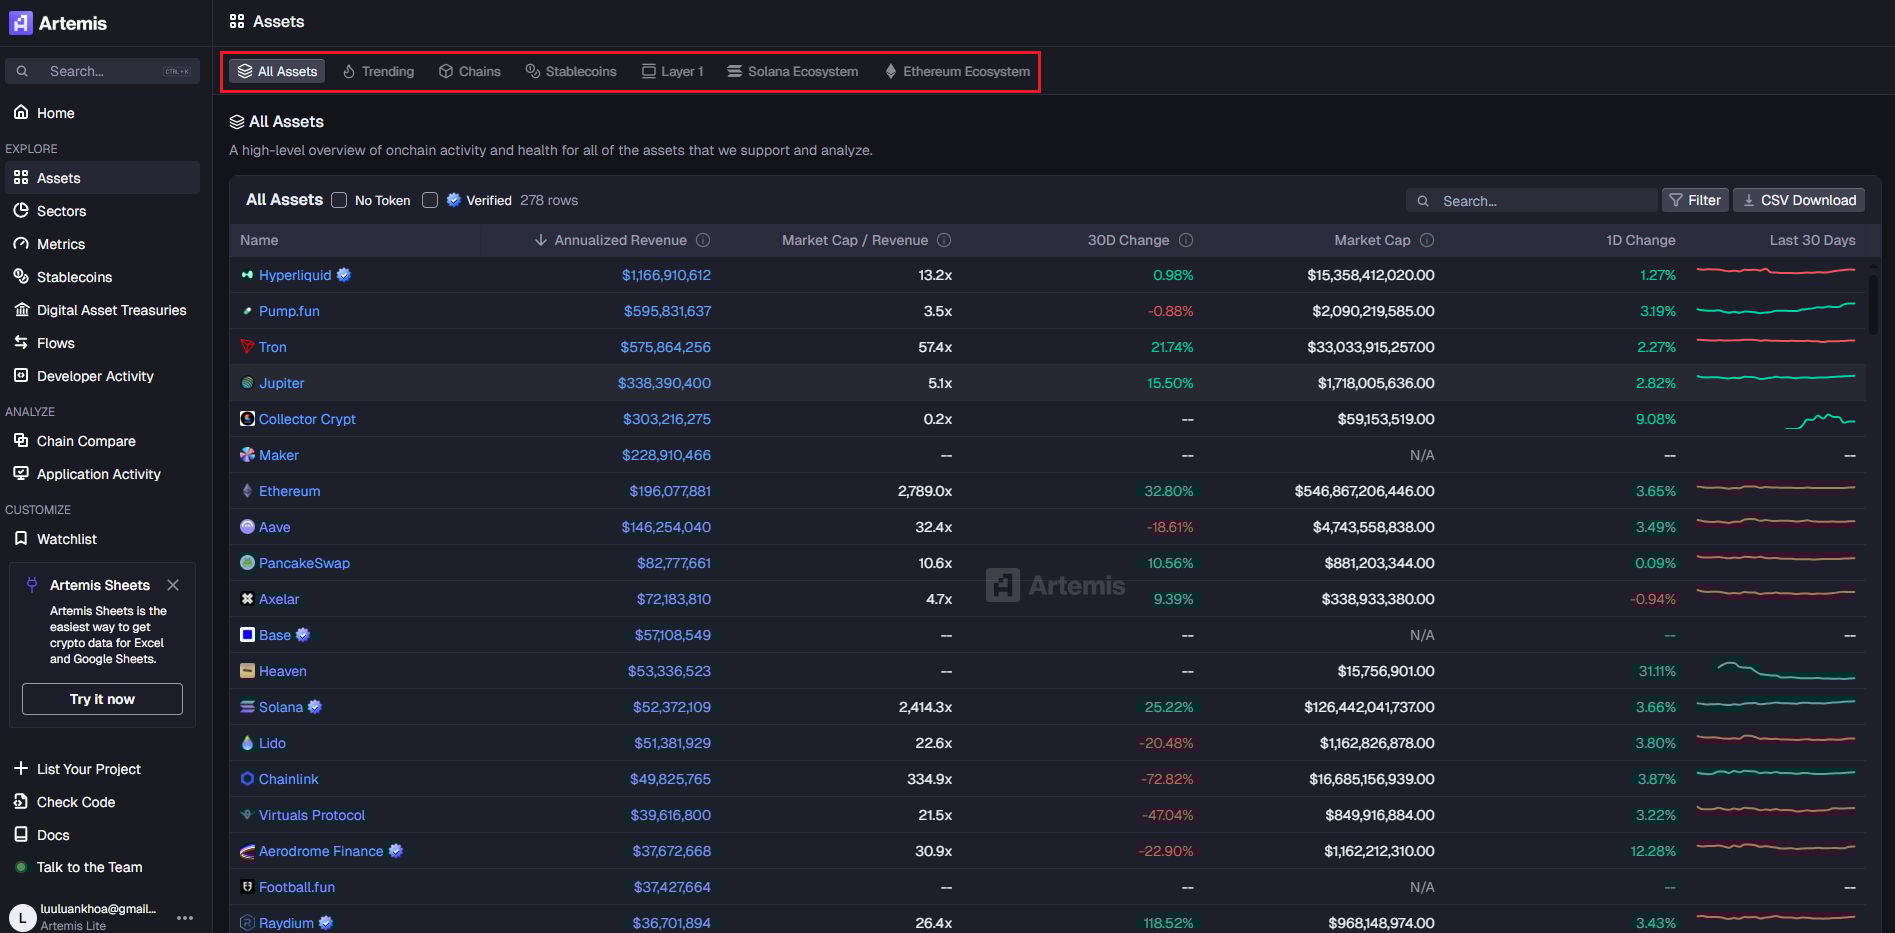Viewport: 1895px width, 933px height.
Task: Open the Watchlist bookmark icon
Action: pyautogui.click(x=21, y=539)
